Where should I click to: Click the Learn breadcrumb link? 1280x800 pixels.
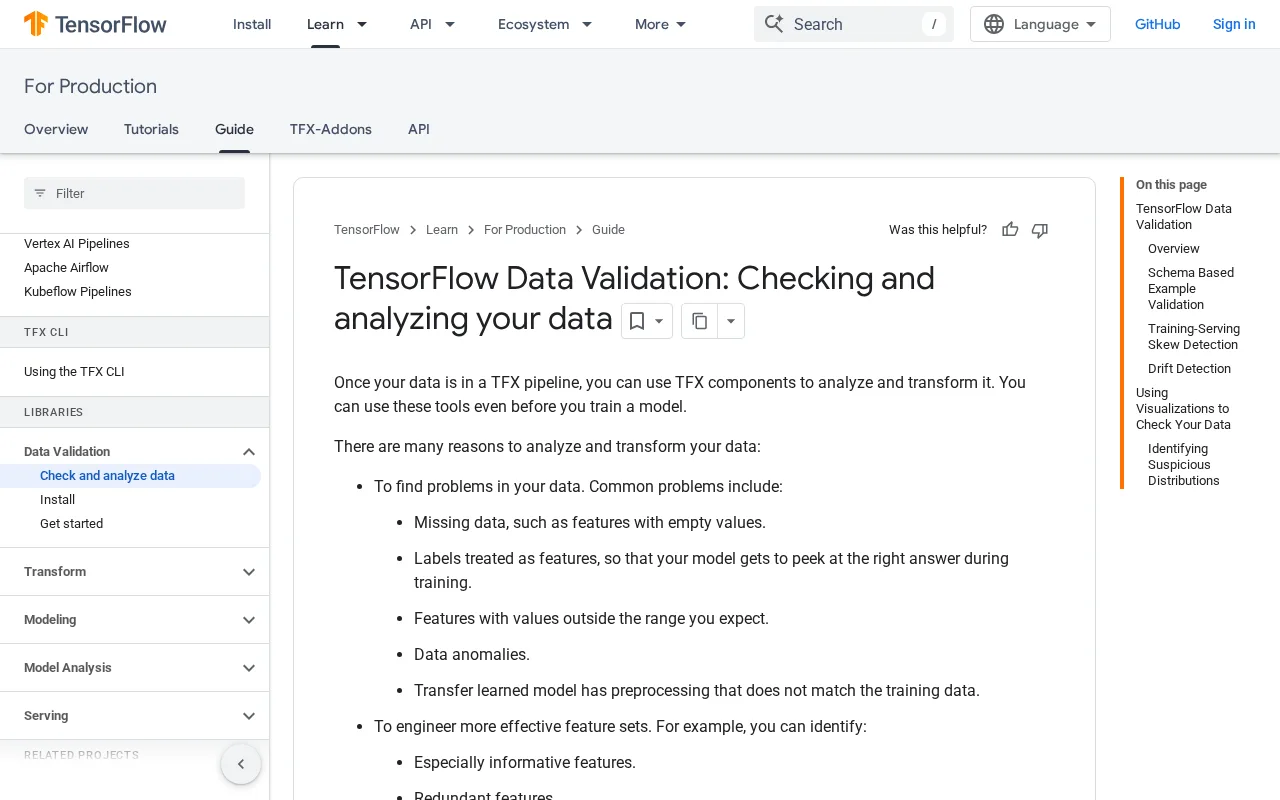[442, 230]
